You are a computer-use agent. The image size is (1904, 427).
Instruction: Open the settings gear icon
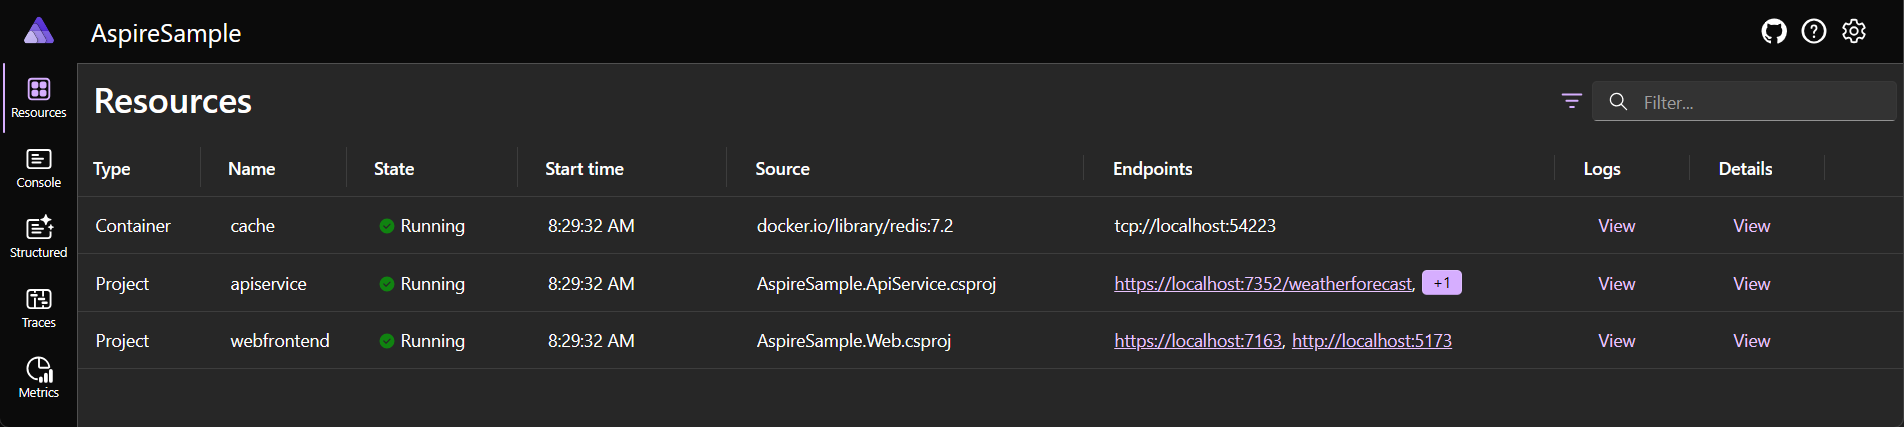pos(1854,32)
